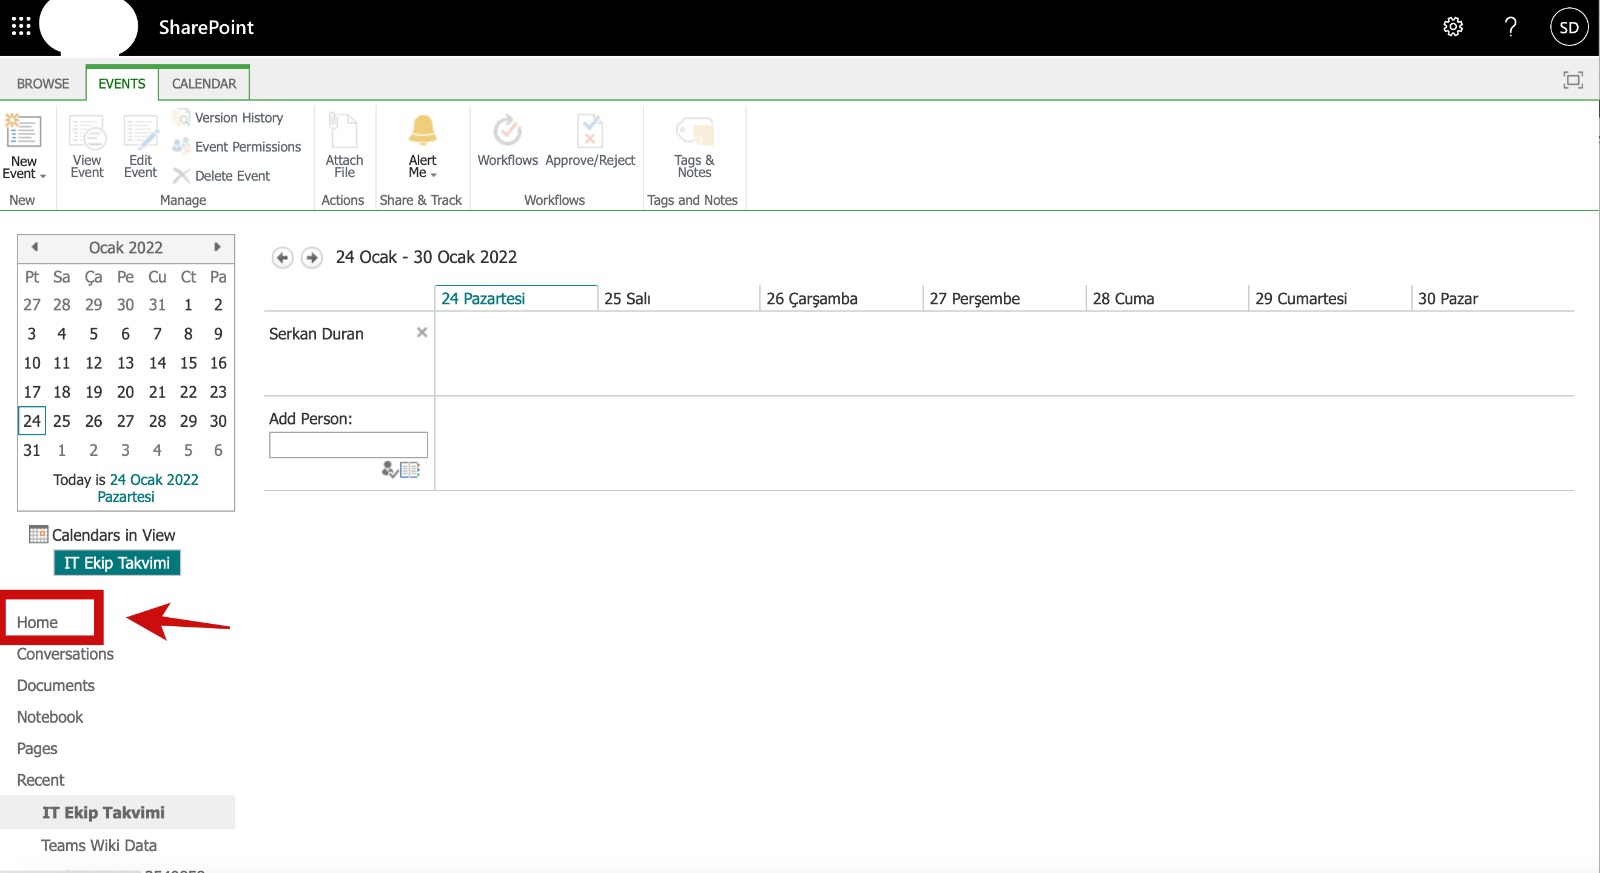Open the settings gear menu

[1453, 27]
